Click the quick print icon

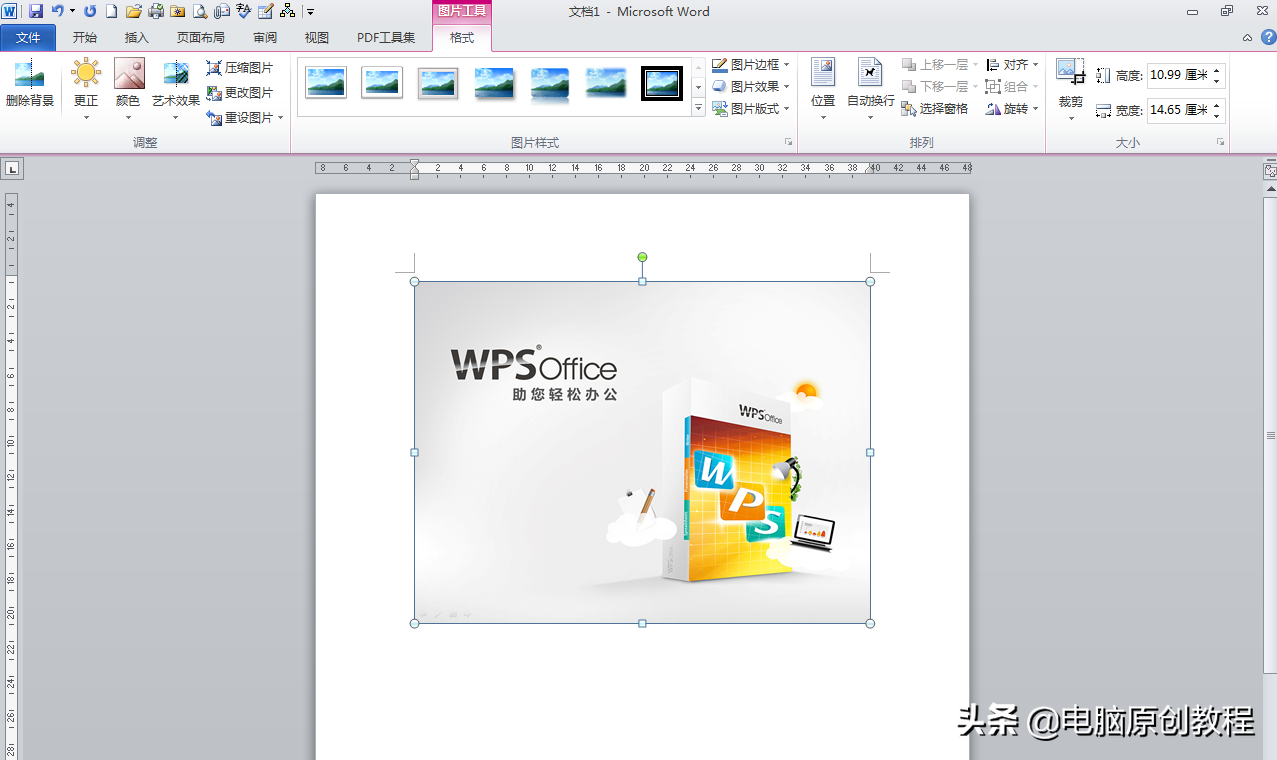156,11
